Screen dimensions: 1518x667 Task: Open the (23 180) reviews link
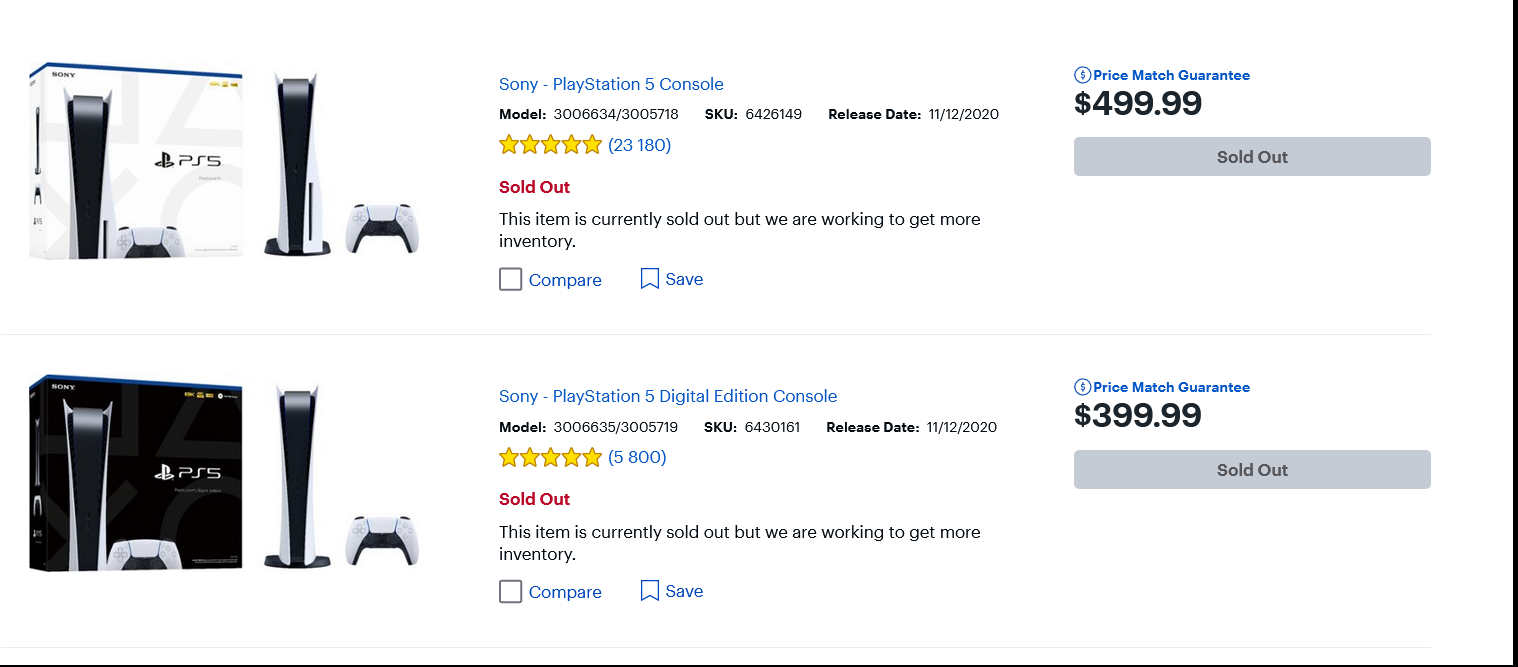pos(640,145)
